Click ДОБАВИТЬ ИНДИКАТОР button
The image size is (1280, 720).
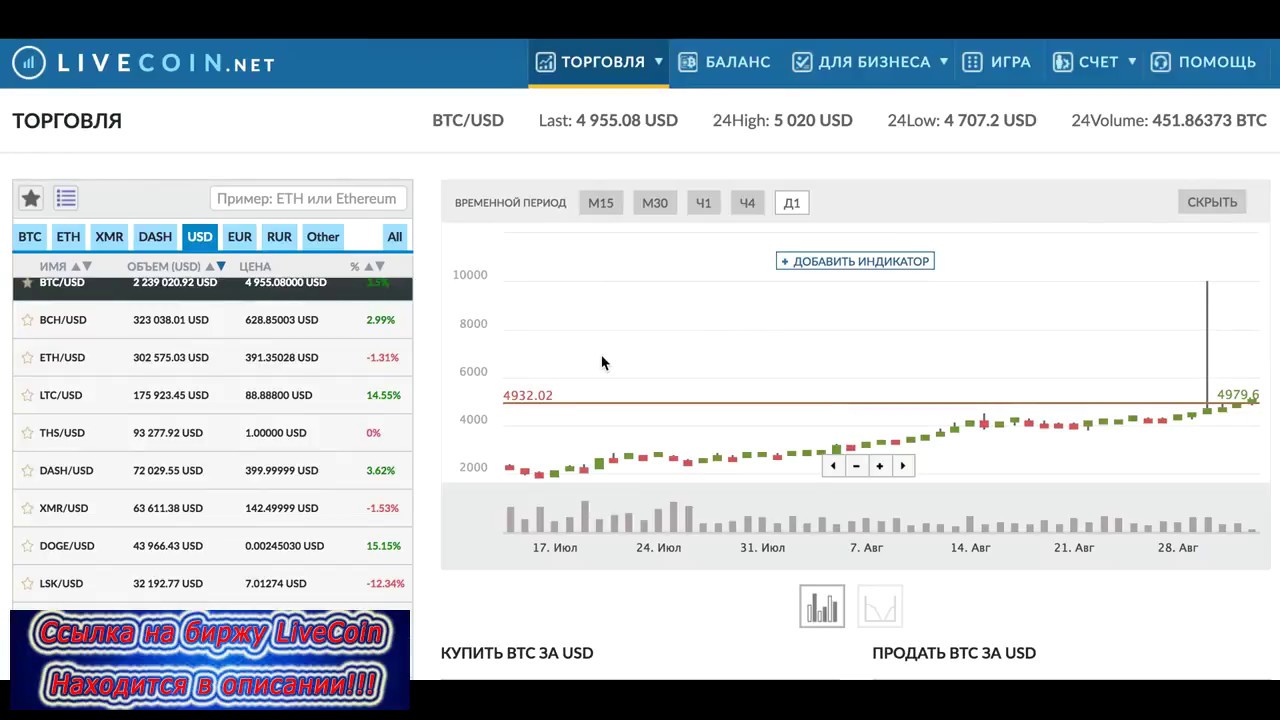point(855,261)
